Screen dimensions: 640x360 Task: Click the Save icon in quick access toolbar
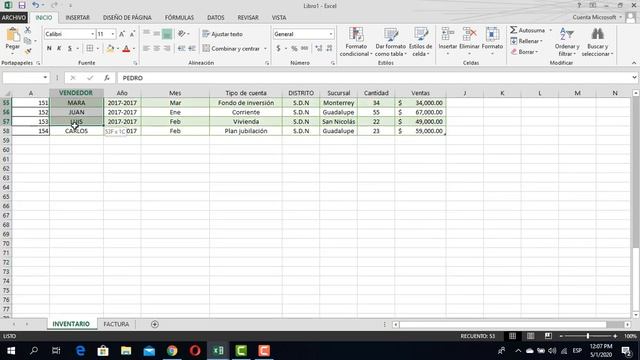[22, 5]
